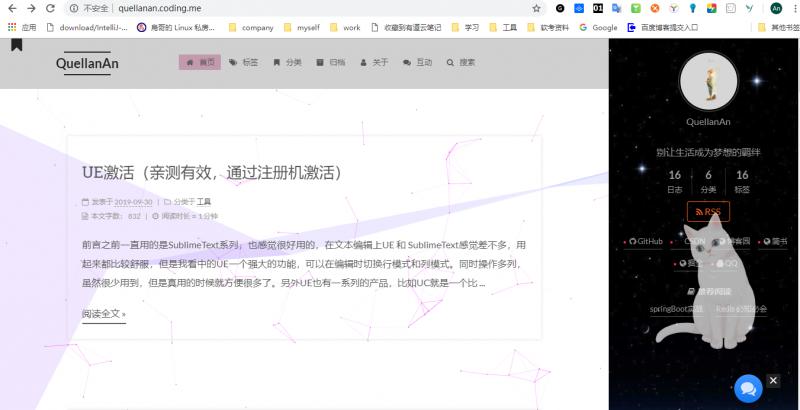Open the 标签 tags navigation item
The image size is (800, 410).
[243, 62]
